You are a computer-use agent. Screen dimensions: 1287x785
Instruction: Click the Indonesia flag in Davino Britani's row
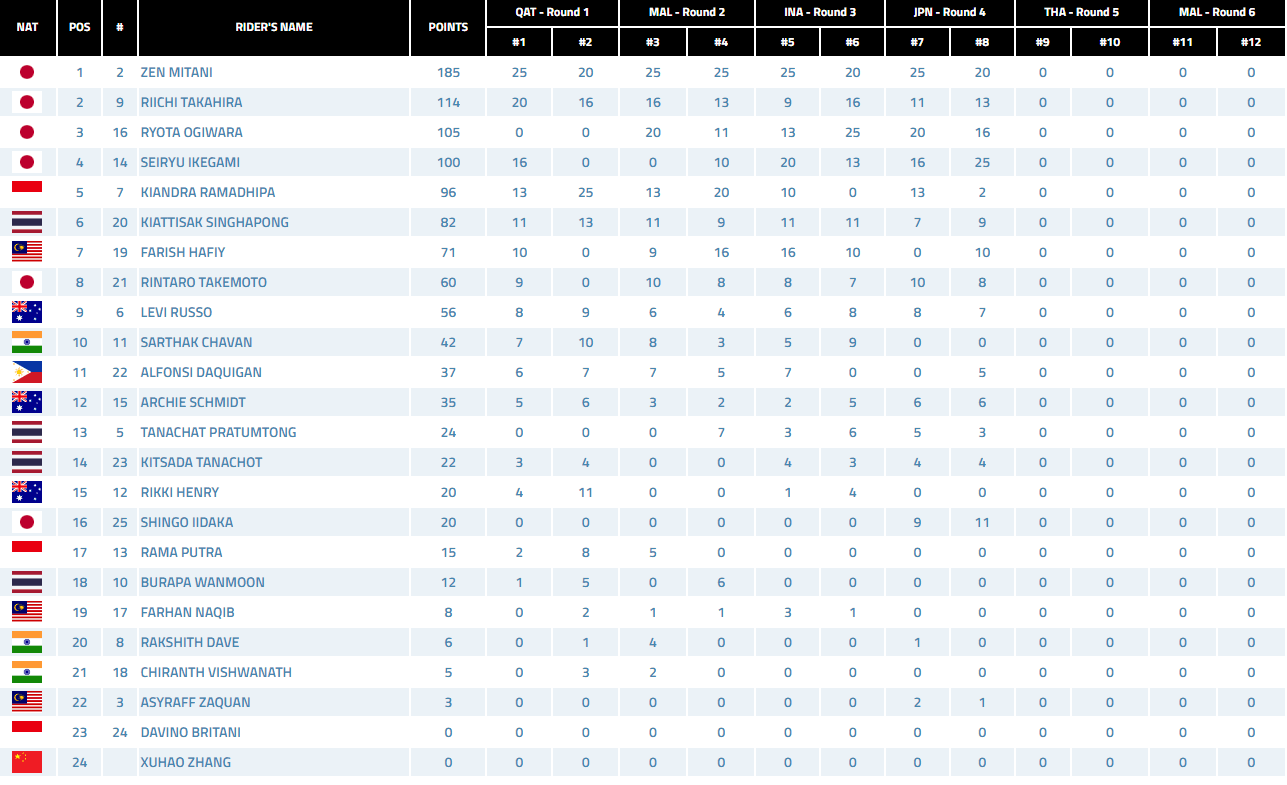[27, 732]
